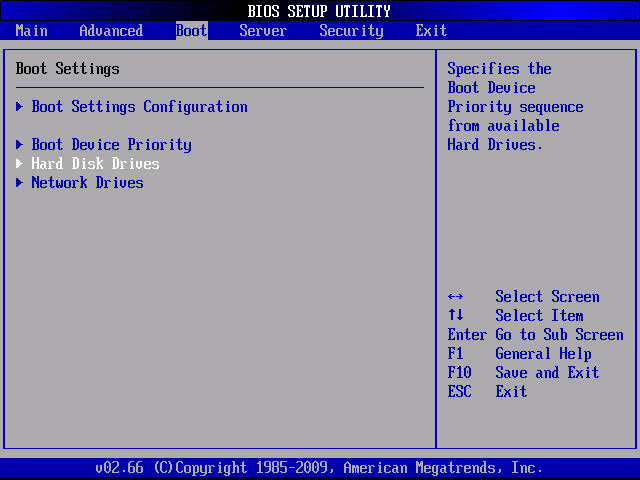Screen dimensions: 640x480
Task: Switch to the Exit tab
Action: [x=431, y=31]
